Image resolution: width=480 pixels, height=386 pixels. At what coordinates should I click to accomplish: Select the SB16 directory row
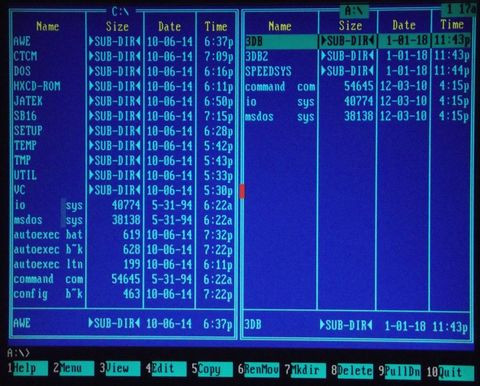(123, 116)
